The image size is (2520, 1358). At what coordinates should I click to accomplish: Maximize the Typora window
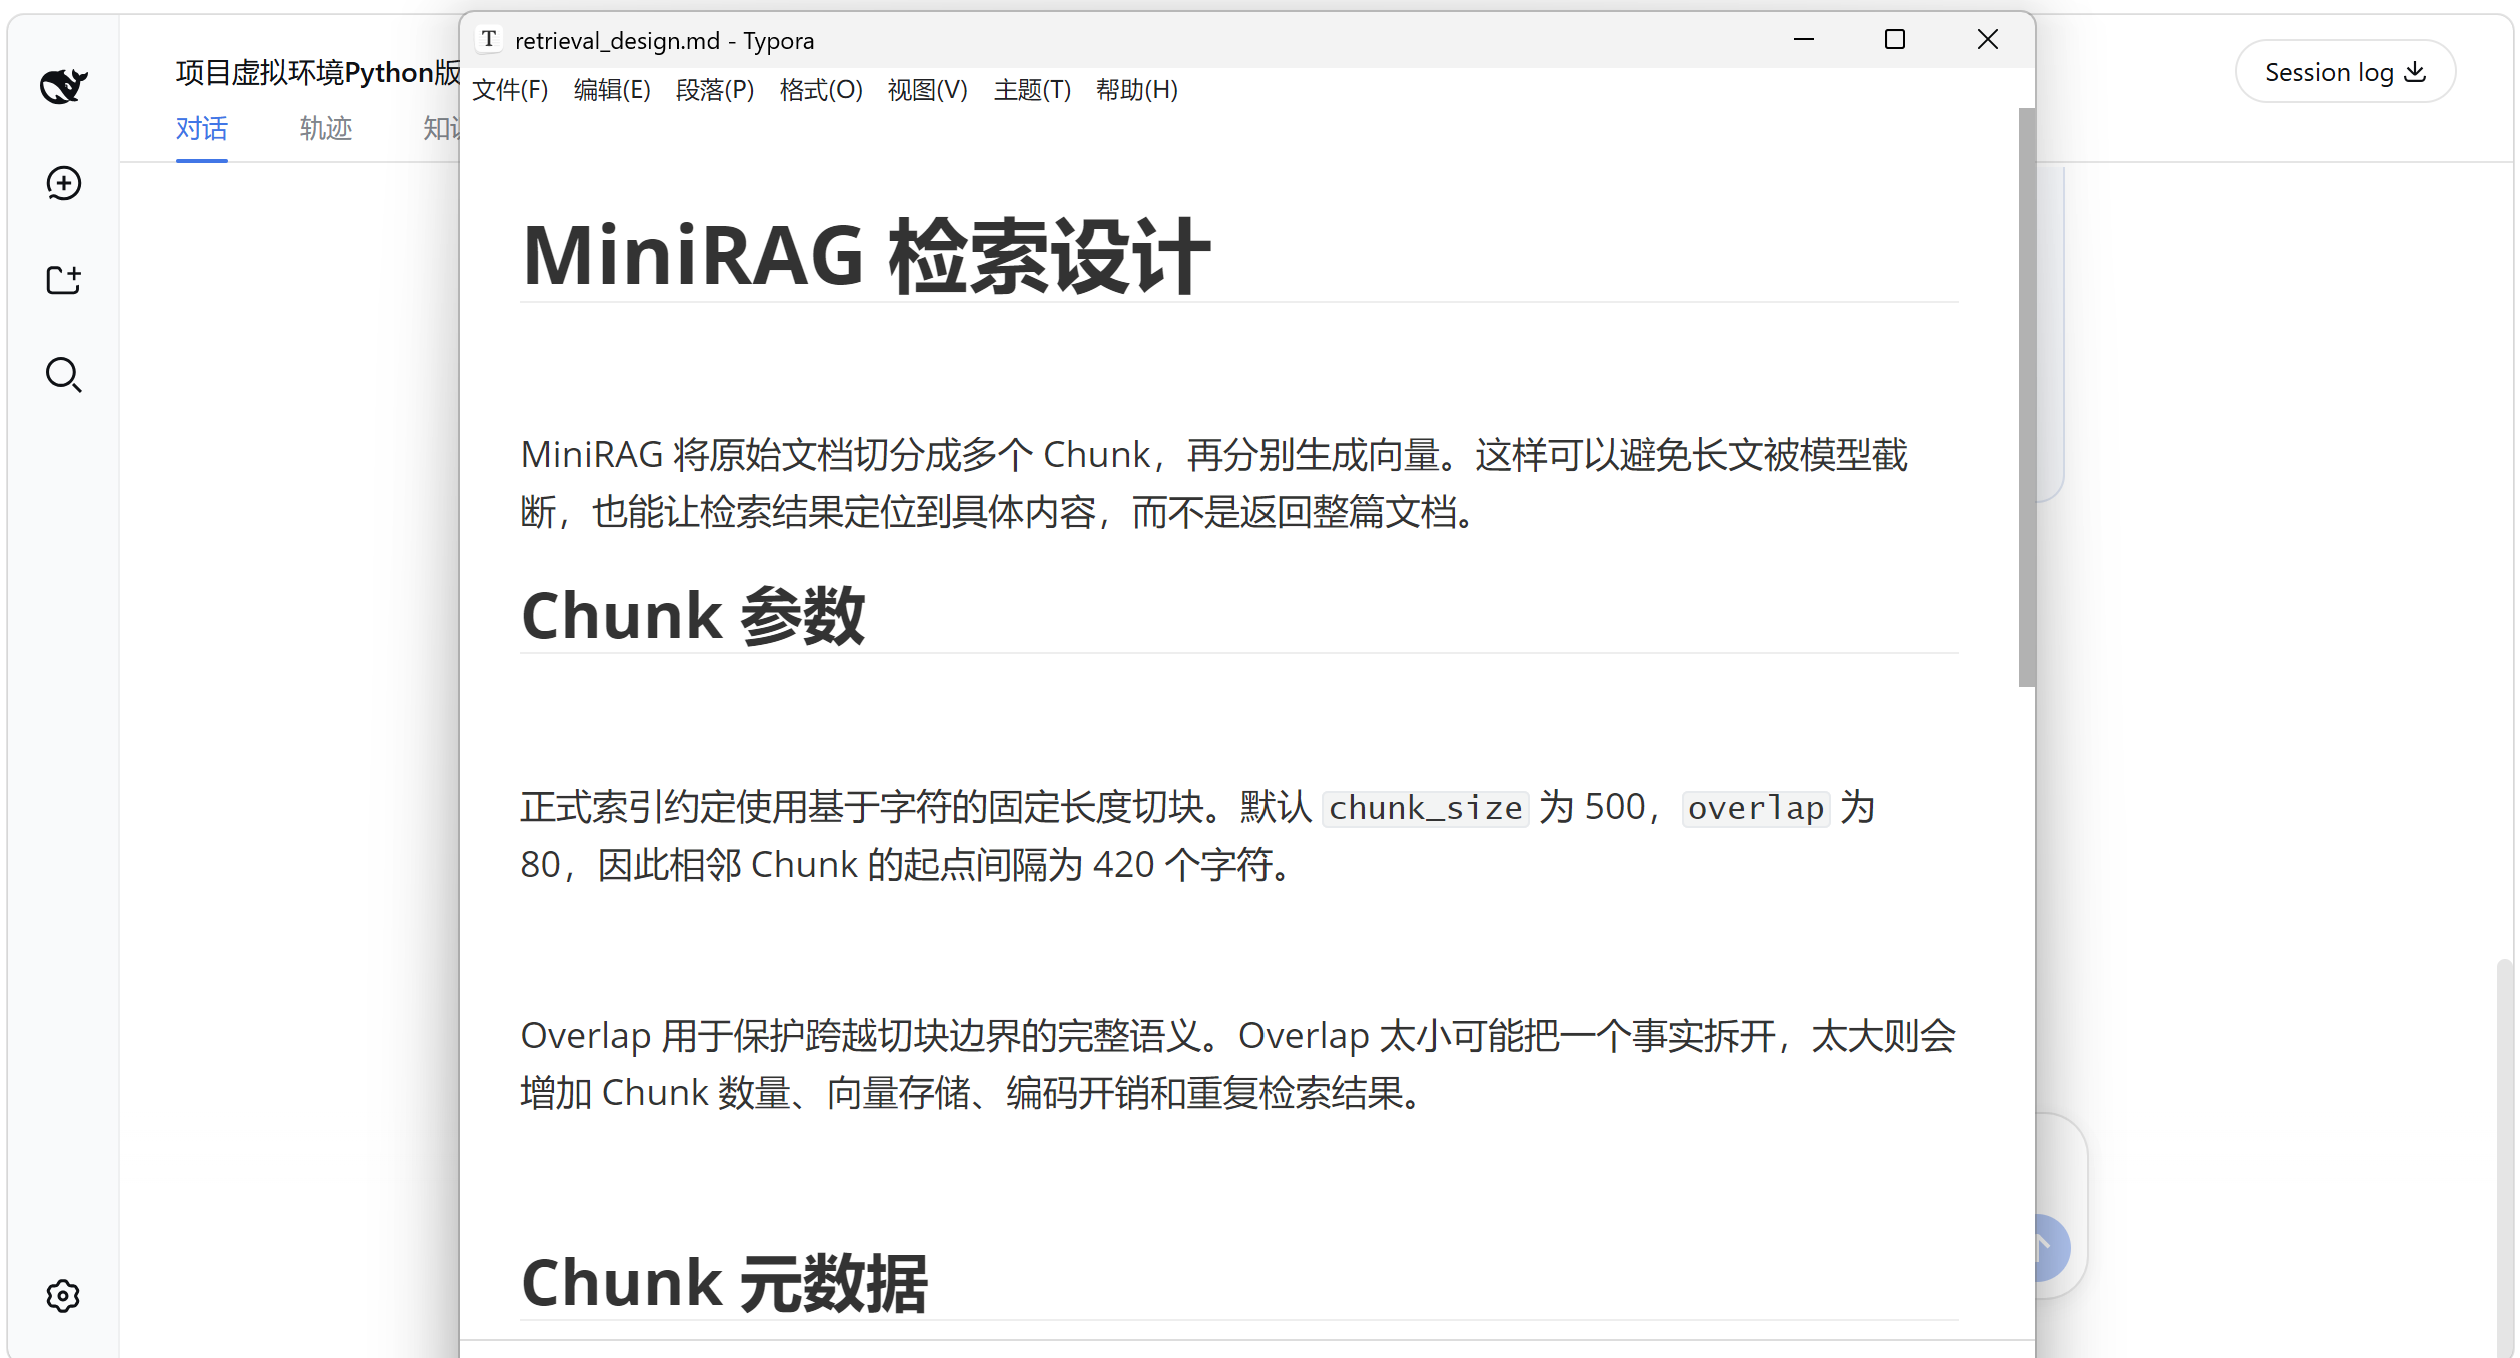[x=1894, y=39]
